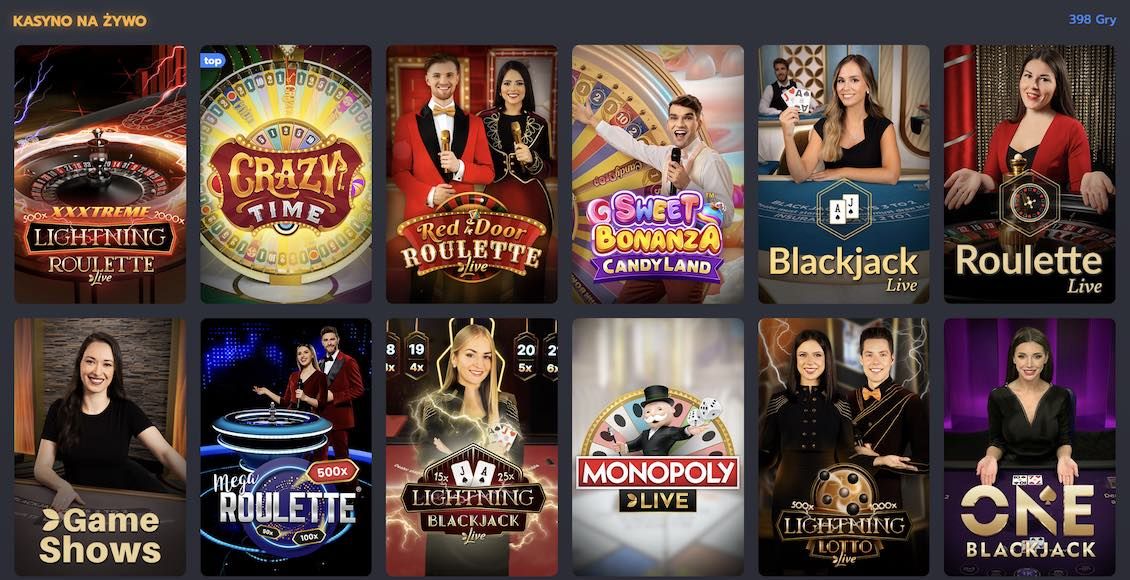Click the hexagon roulette wheel icon

[x=1029, y=202]
